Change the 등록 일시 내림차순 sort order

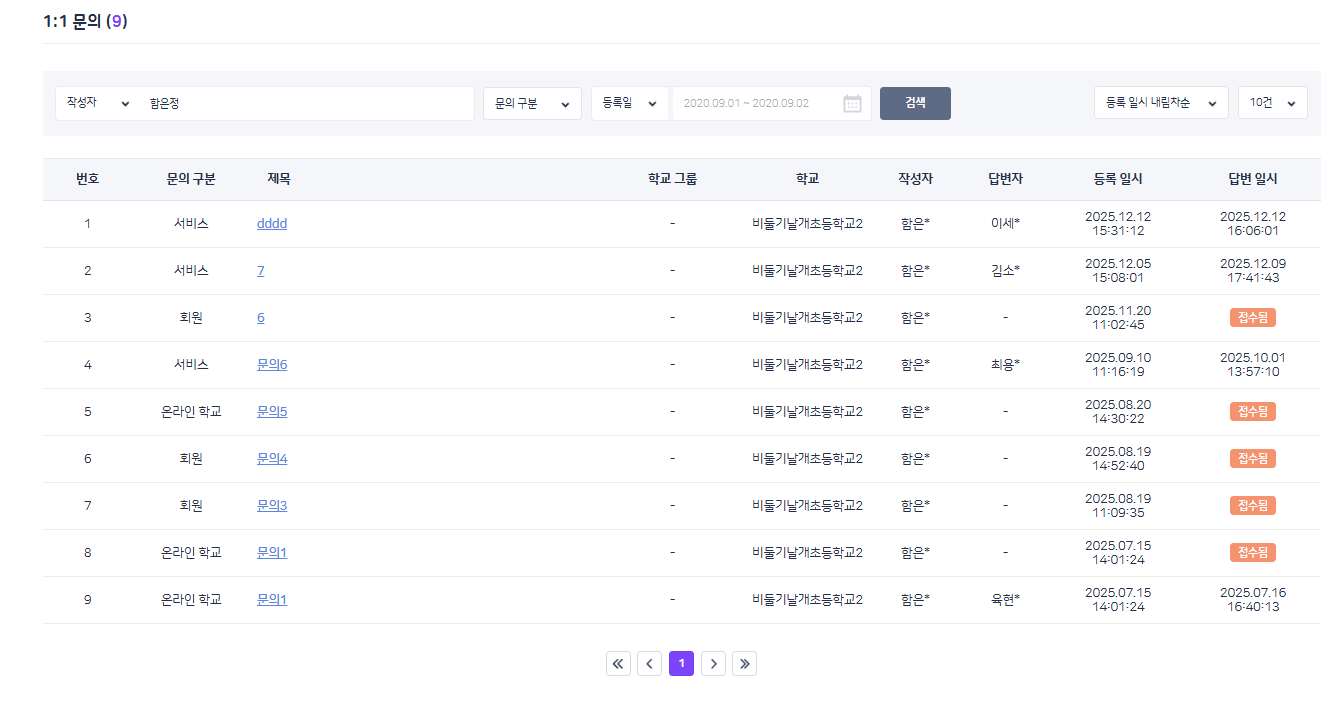1160,104
